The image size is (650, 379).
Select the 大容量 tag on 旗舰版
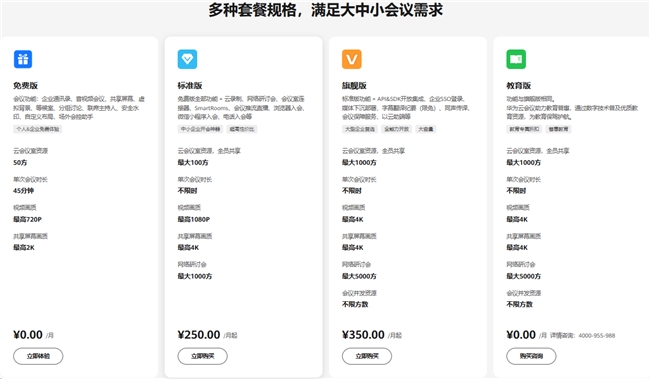click(x=426, y=129)
